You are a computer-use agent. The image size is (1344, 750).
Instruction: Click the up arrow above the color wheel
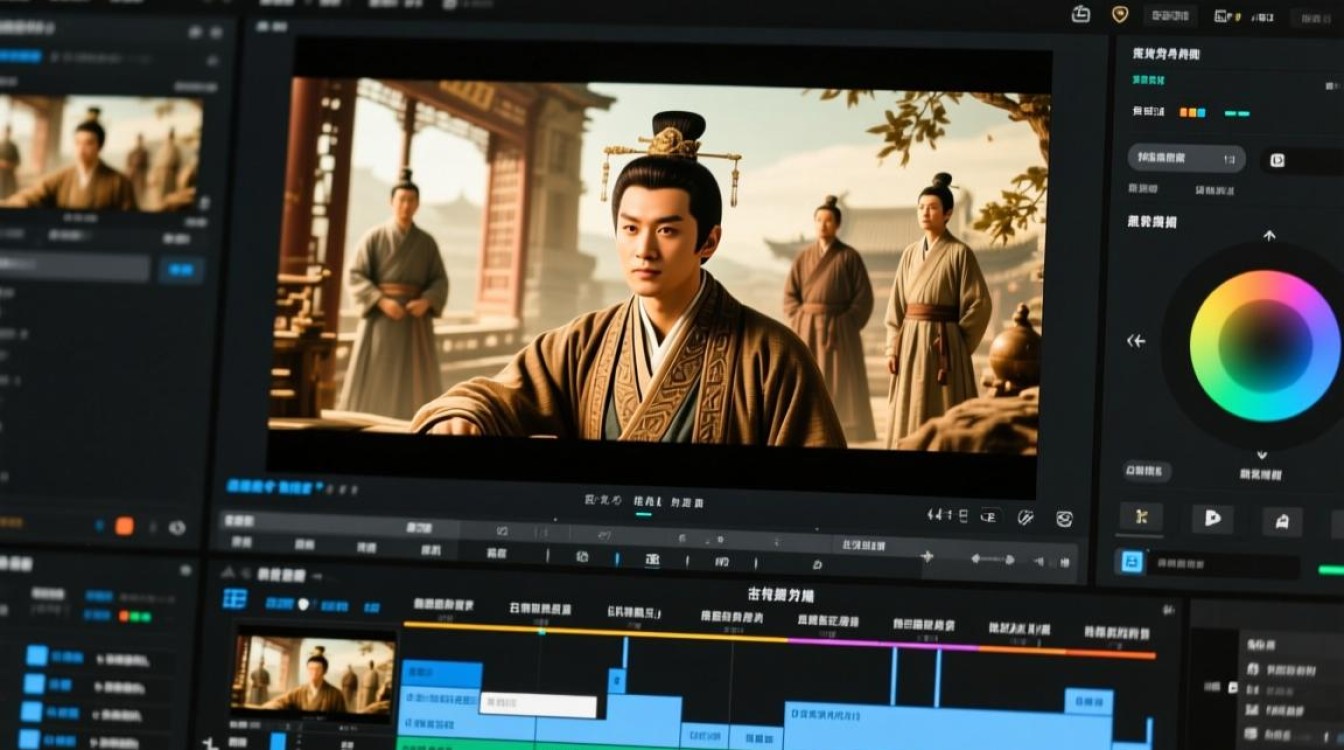(x=1269, y=236)
